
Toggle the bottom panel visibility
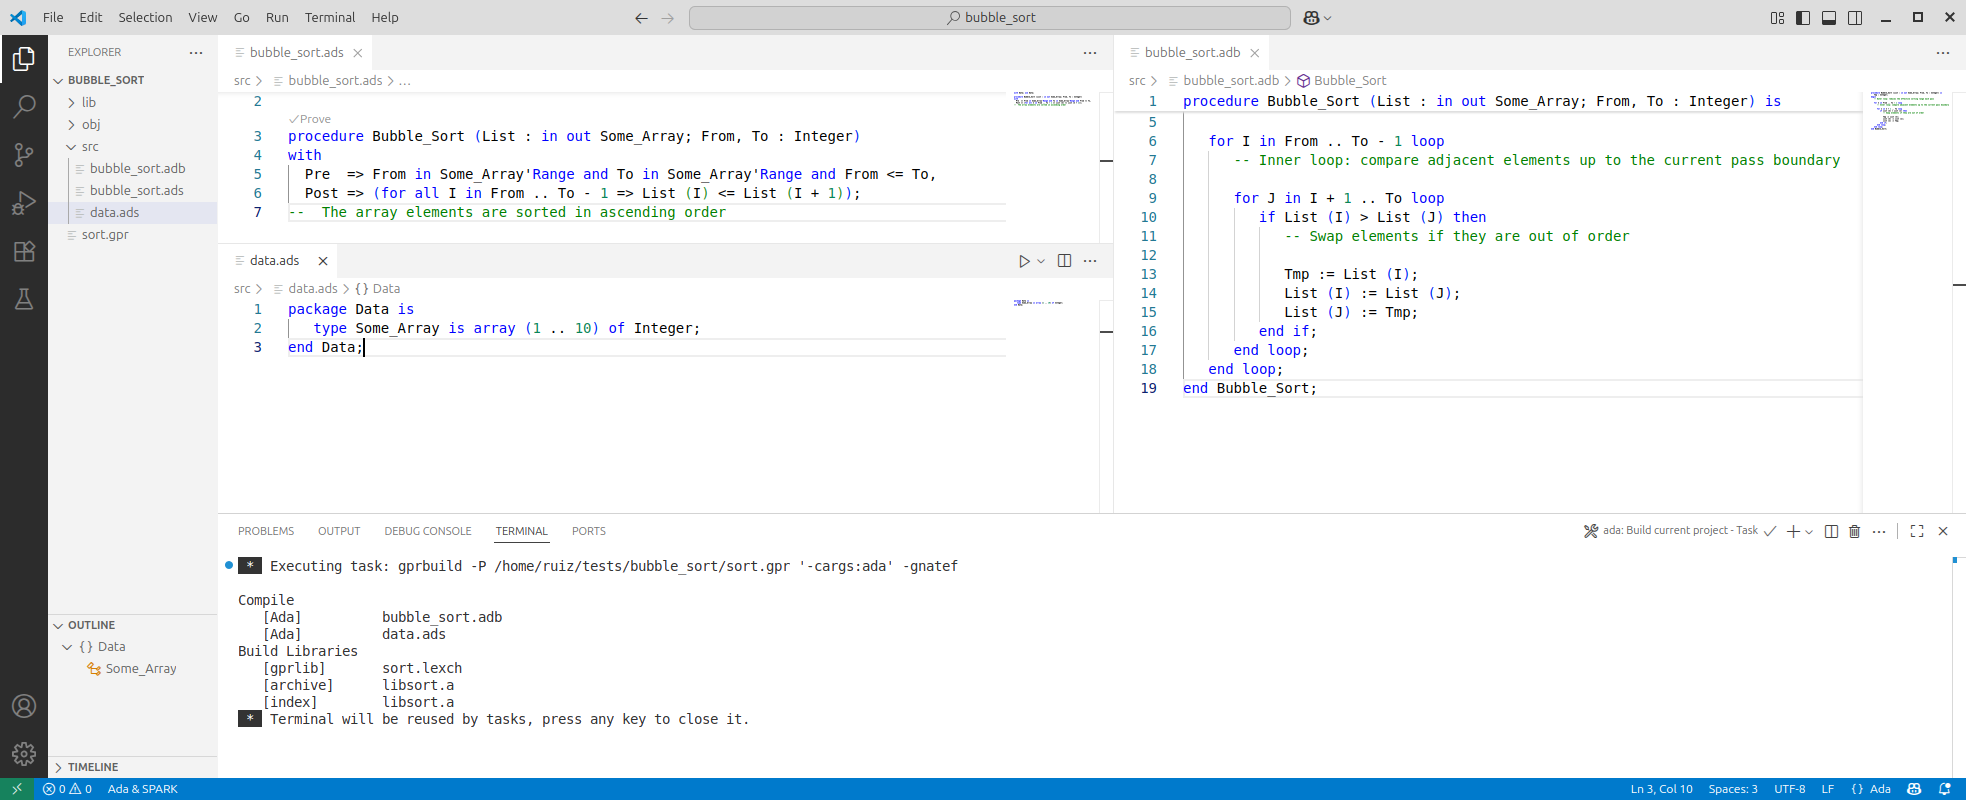click(1829, 18)
